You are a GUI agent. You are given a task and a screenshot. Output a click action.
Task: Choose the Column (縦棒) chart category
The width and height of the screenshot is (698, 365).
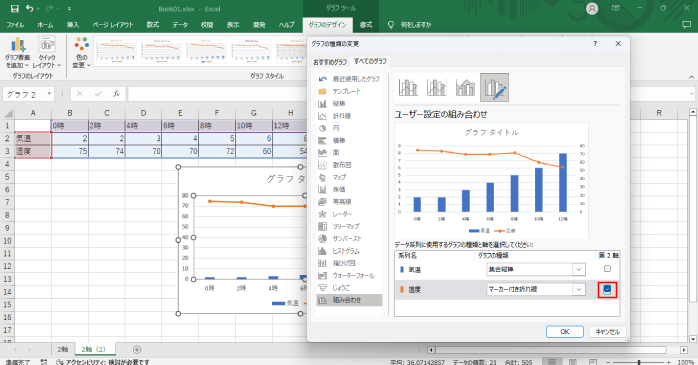pos(349,104)
